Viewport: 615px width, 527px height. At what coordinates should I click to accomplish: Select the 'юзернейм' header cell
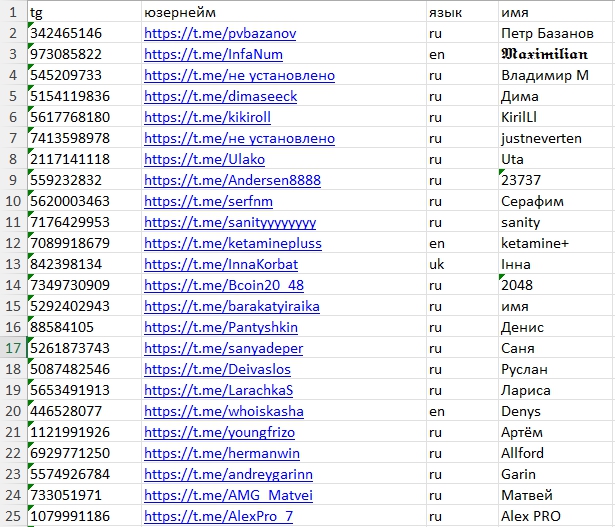[284, 12]
